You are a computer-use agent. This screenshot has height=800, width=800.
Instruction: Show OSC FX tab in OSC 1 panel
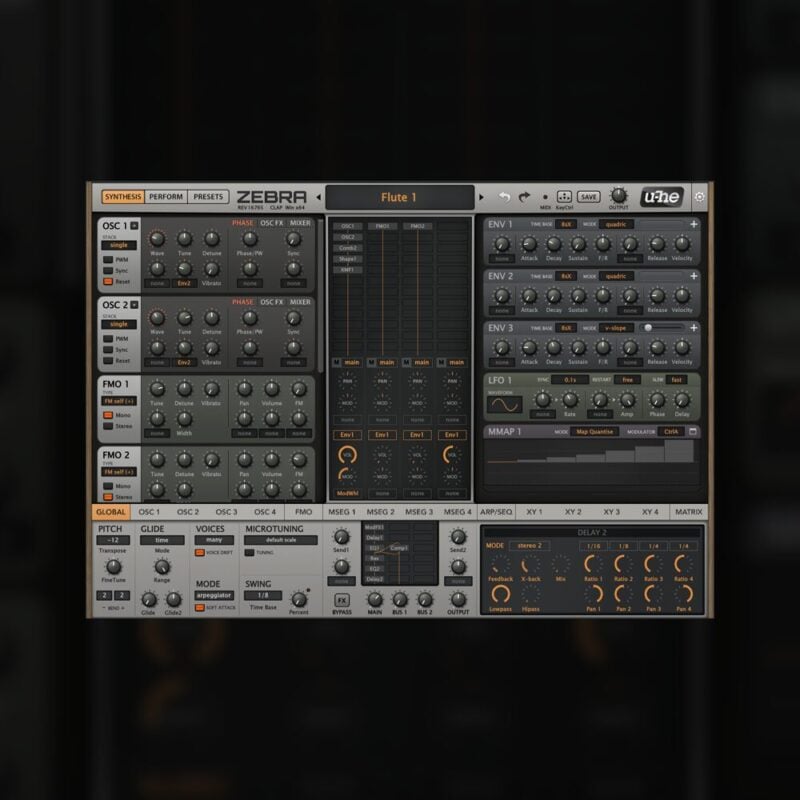pyautogui.click(x=271, y=223)
